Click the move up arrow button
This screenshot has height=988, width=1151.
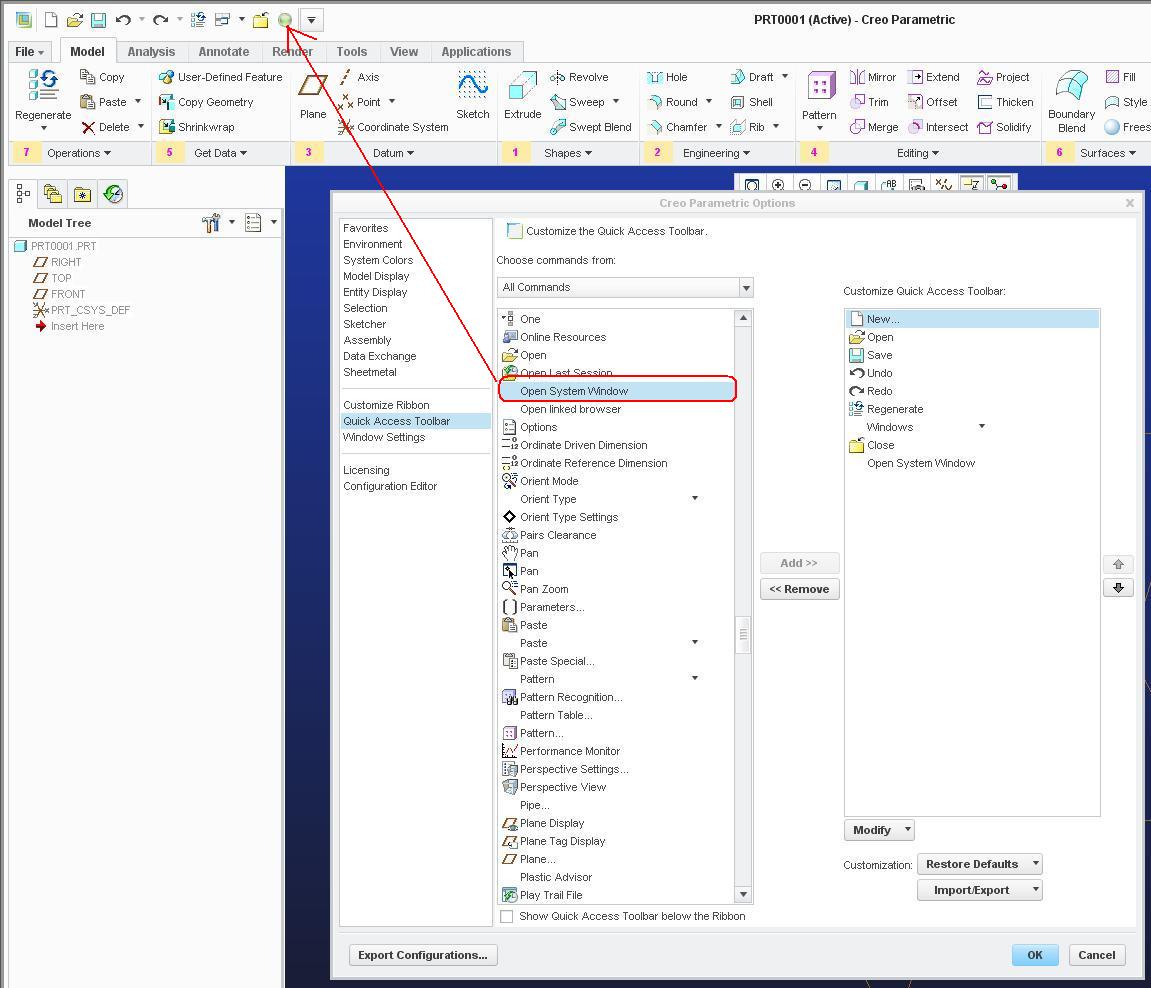(1118, 564)
